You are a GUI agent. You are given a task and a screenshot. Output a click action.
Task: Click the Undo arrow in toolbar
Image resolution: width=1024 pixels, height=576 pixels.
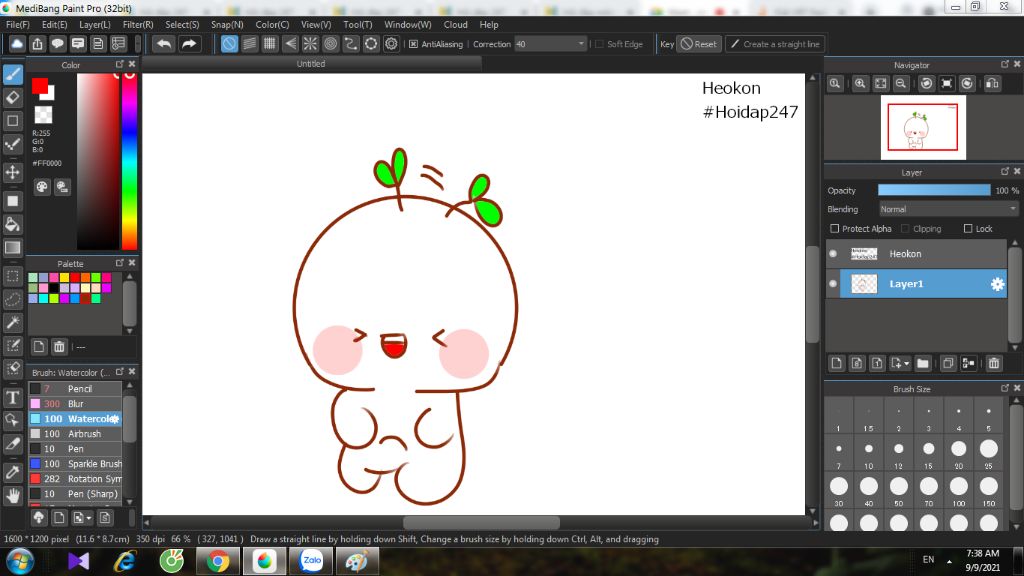click(x=164, y=44)
